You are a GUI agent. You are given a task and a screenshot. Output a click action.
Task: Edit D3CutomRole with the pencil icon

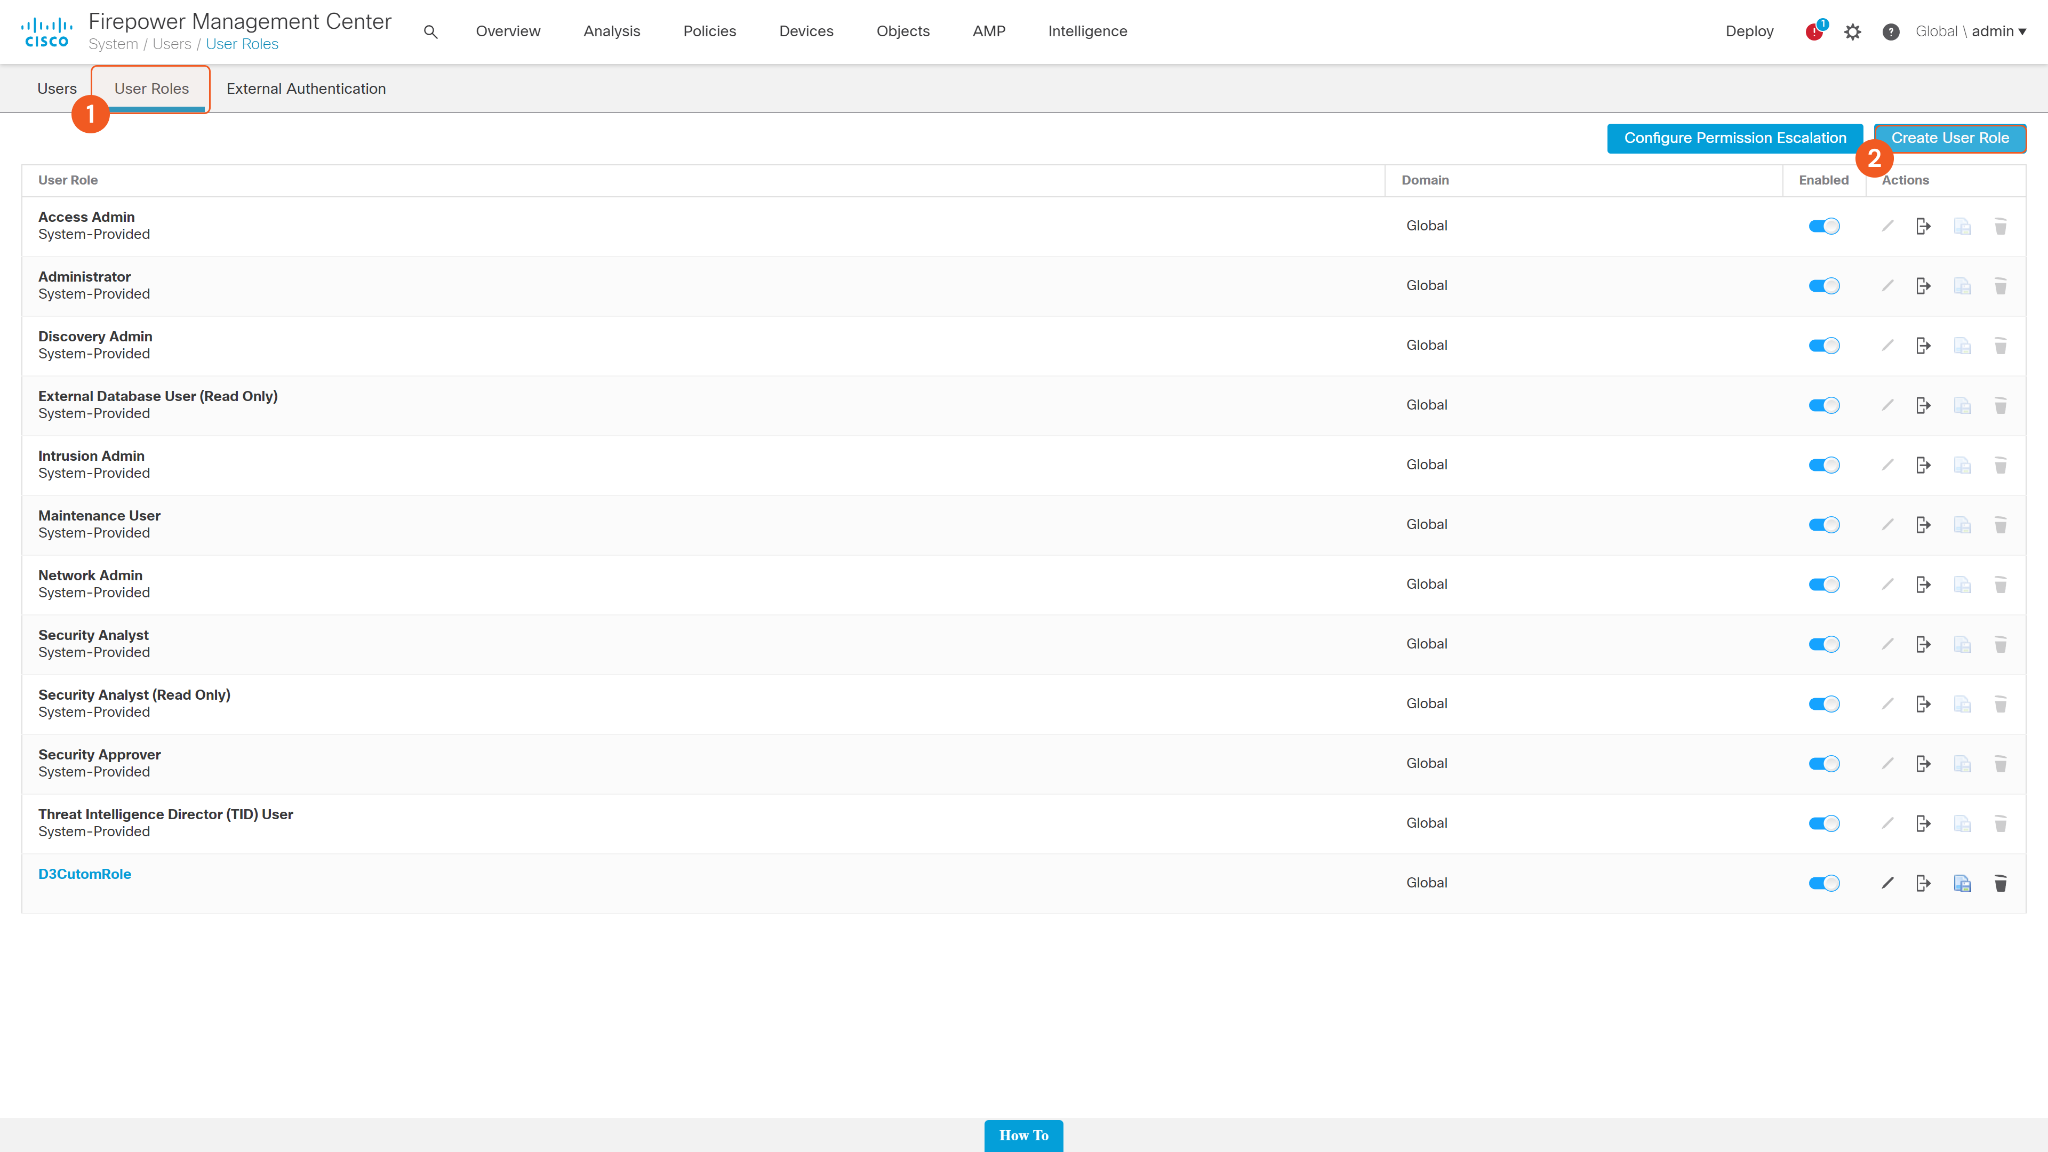tap(1887, 883)
